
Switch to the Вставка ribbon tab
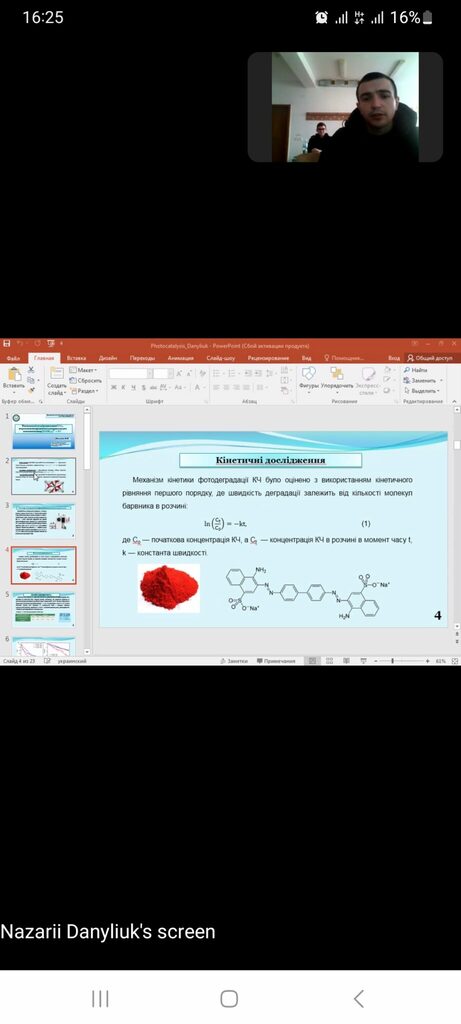pyautogui.click(x=76, y=358)
